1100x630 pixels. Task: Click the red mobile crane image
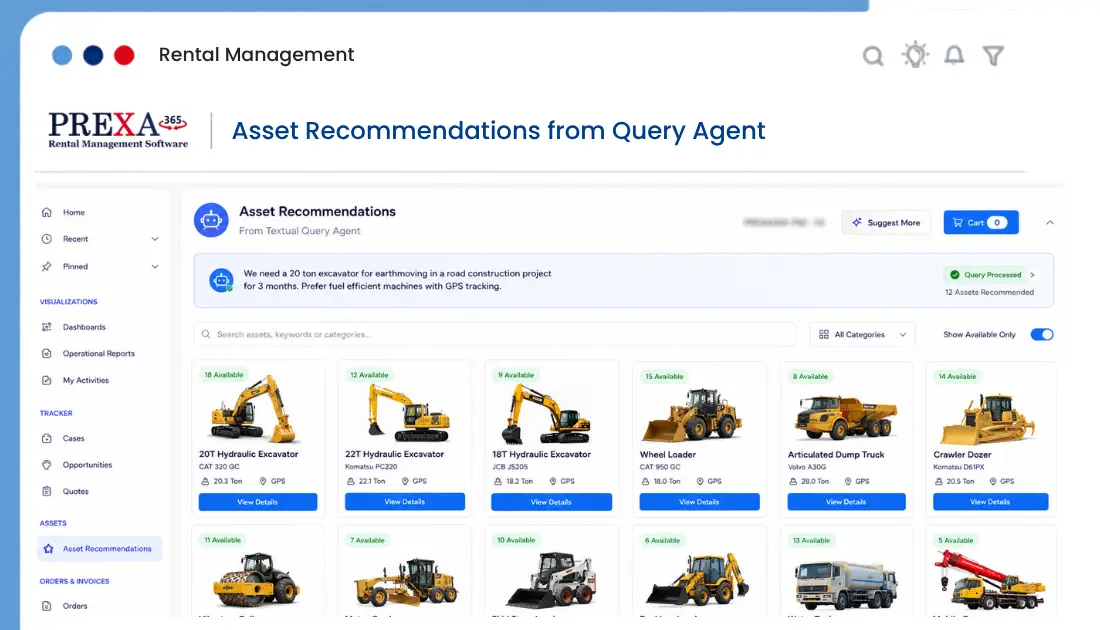(x=990, y=580)
